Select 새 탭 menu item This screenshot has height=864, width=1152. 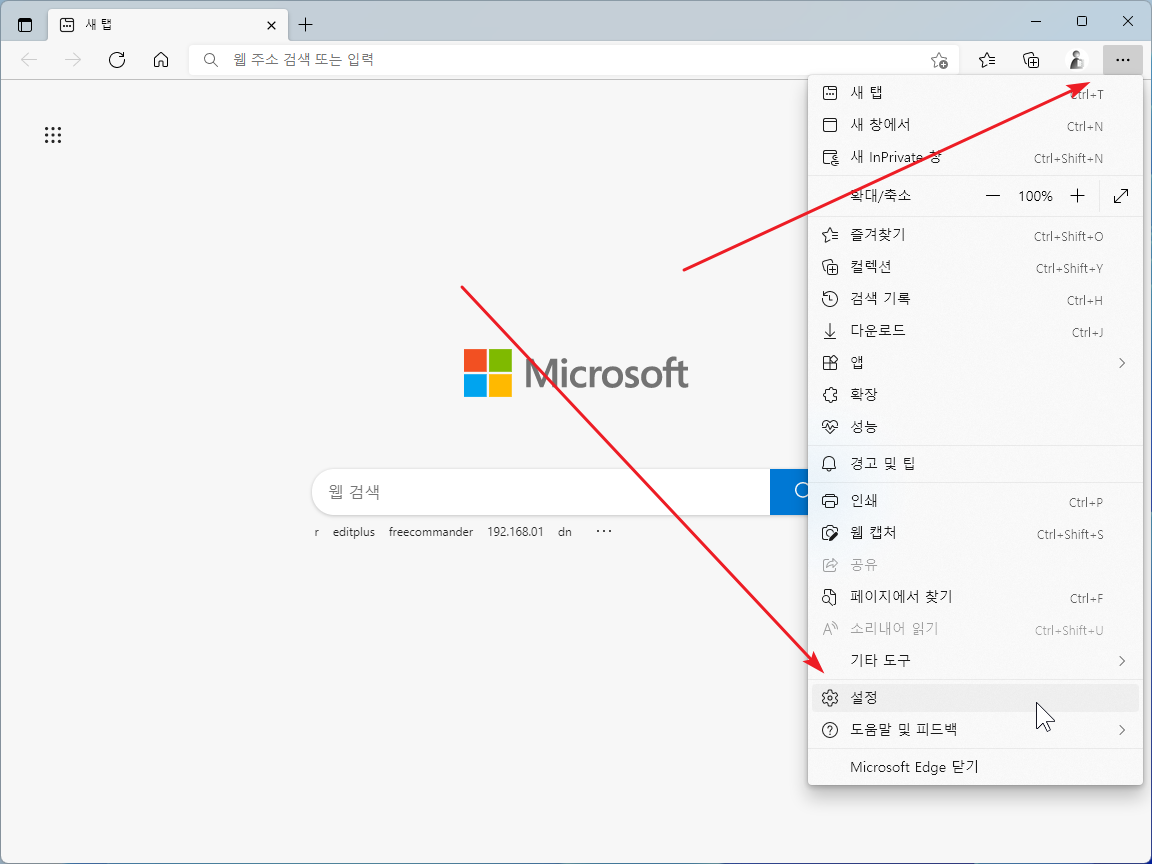tap(975, 93)
